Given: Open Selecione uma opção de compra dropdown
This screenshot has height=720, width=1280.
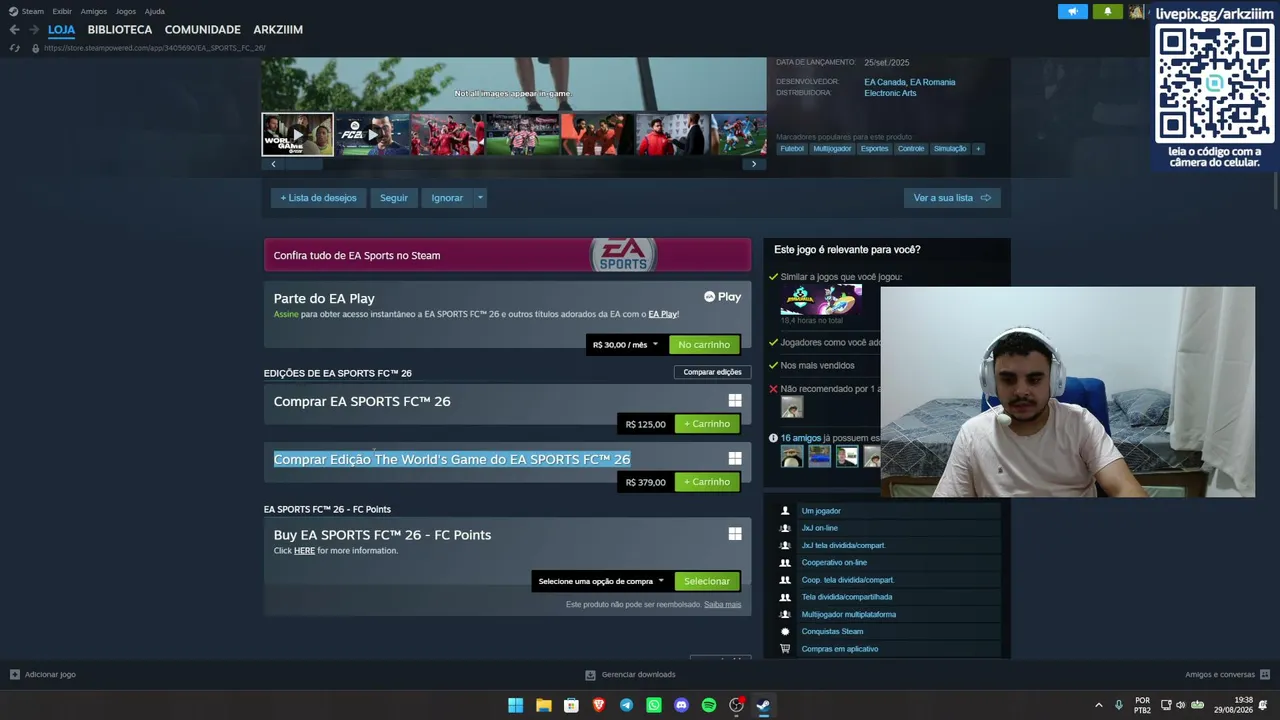Looking at the screenshot, I should 601,581.
